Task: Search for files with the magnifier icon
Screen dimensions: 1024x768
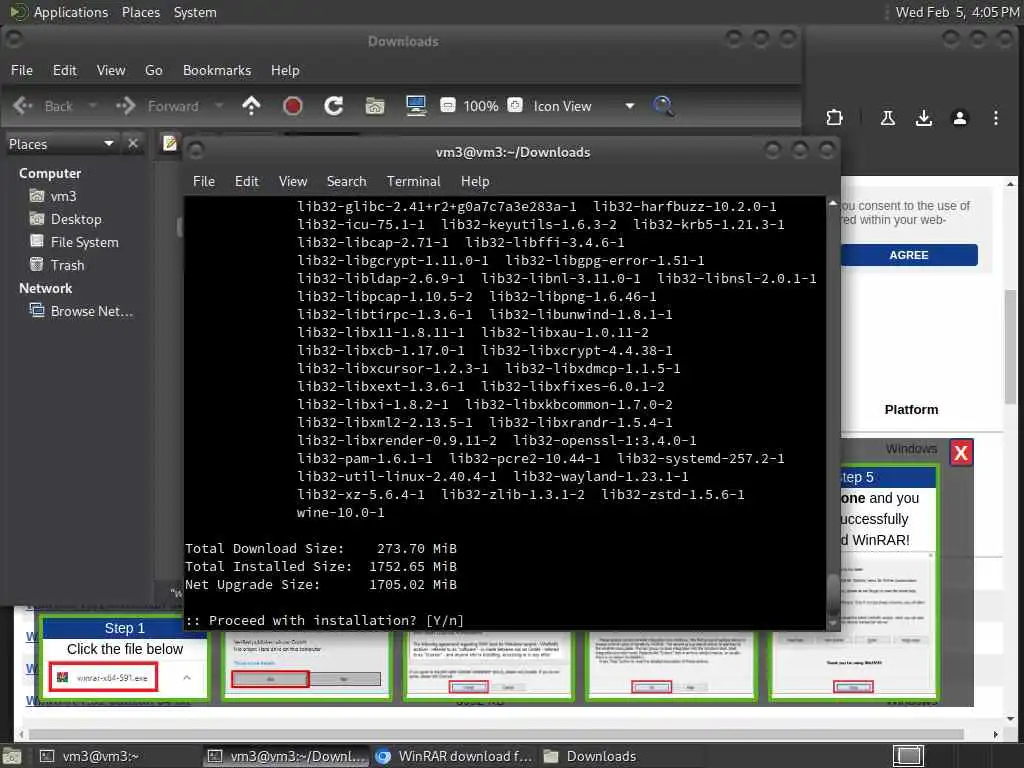Action: [663, 106]
